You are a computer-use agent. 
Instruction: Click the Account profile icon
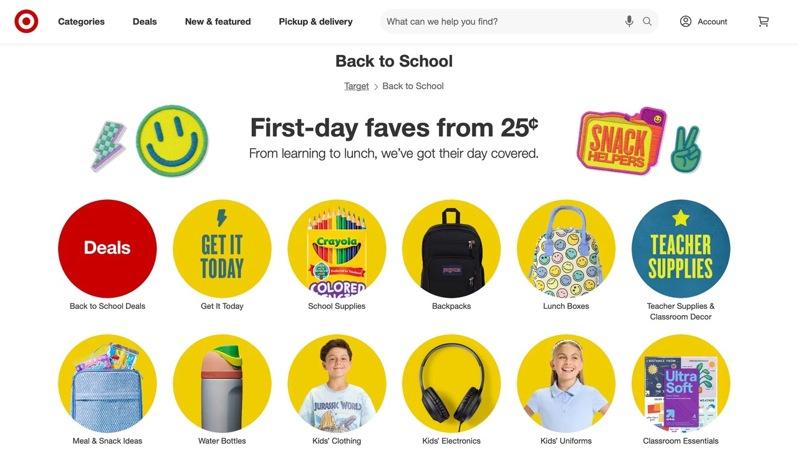(686, 21)
